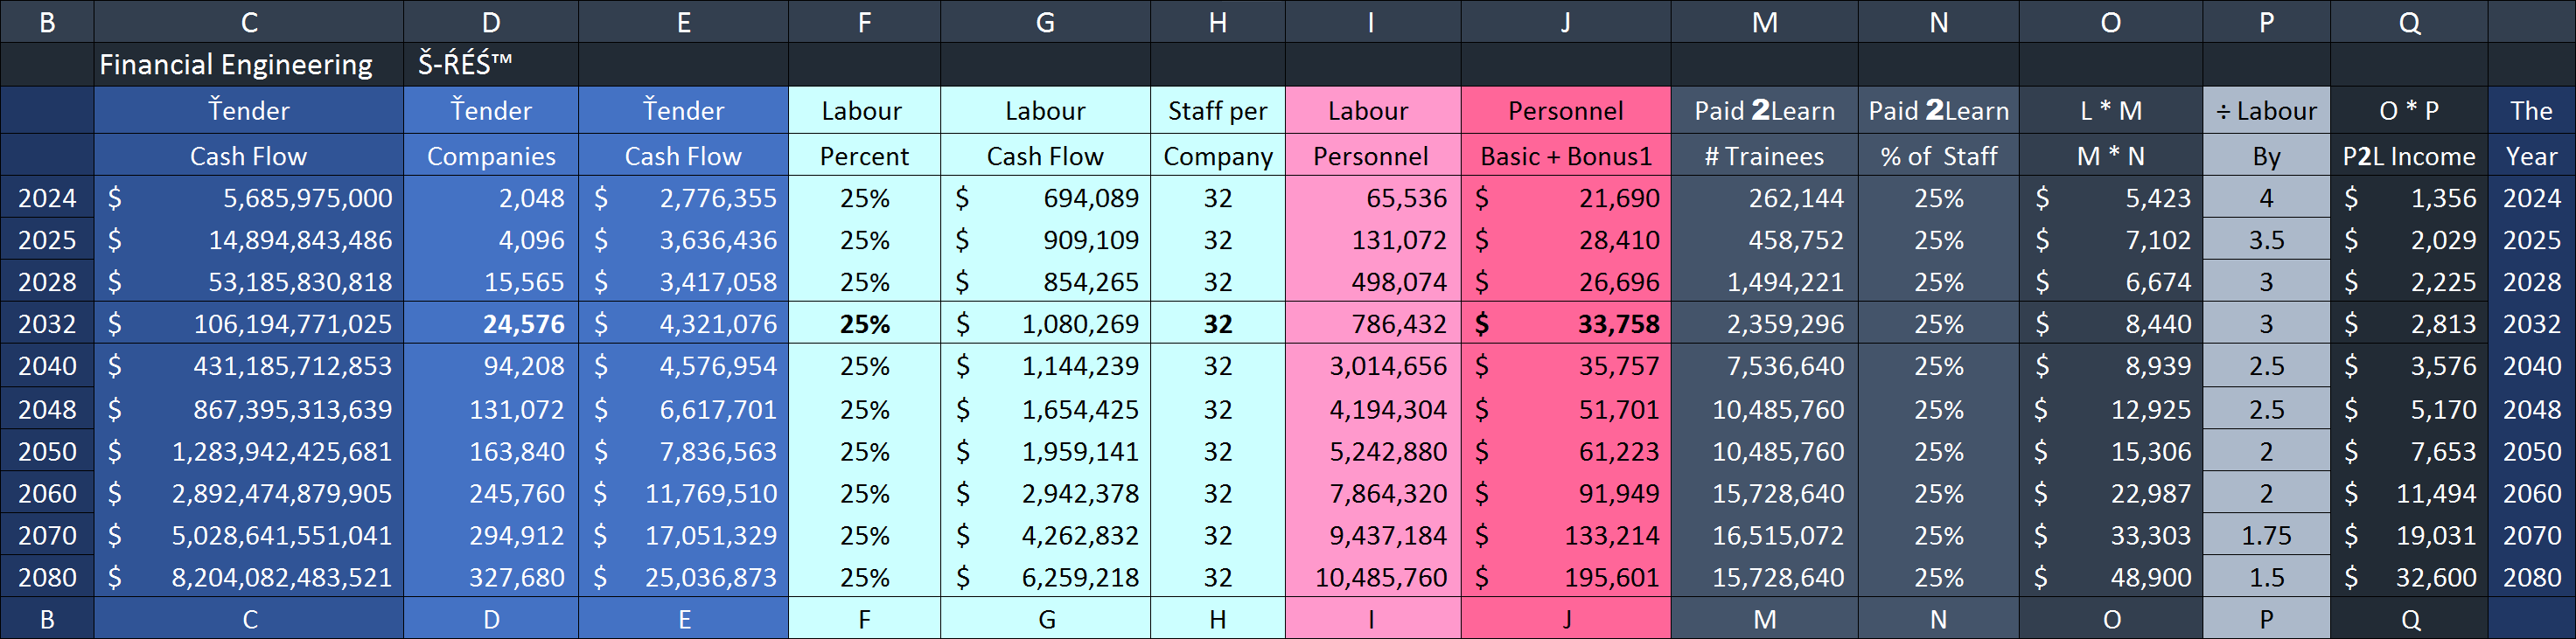Select column Q label in bottom row

coord(2409,619)
